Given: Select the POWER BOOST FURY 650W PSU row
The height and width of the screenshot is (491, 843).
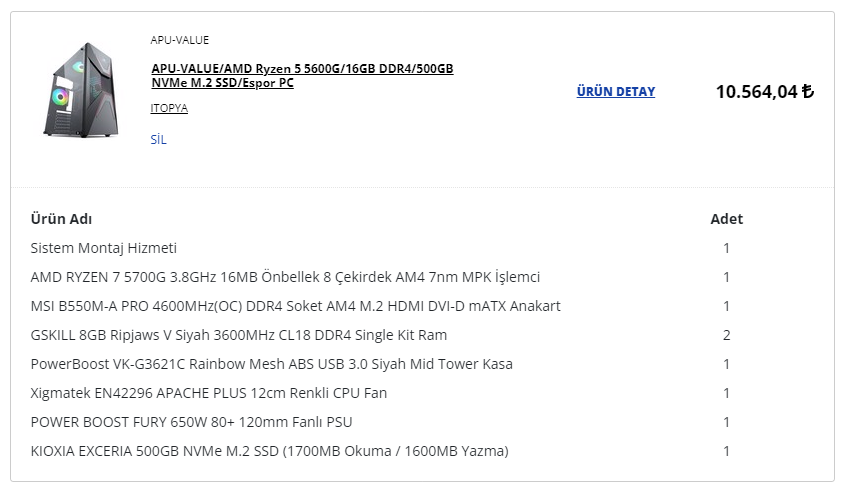Looking at the screenshot, I should (x=191, y=422).
